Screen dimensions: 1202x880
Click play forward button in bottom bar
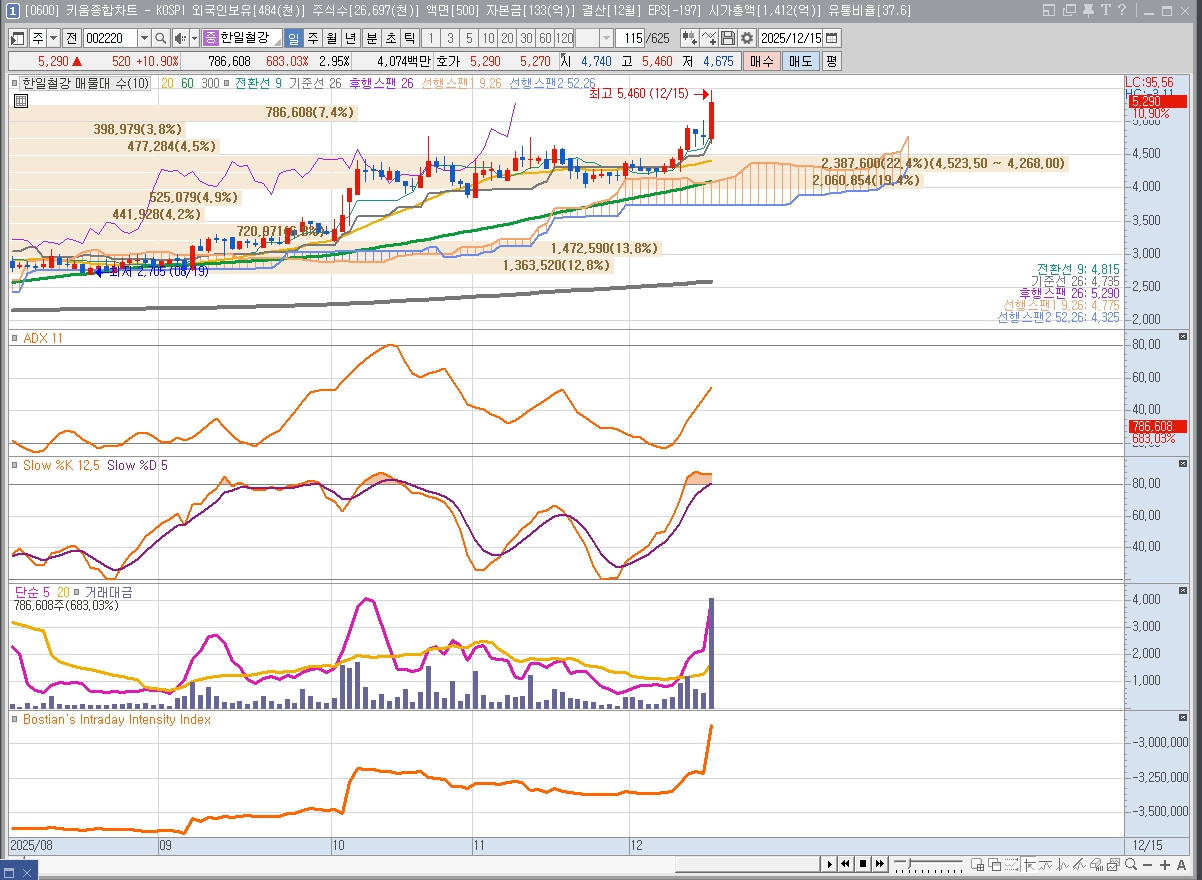pos(830,864)
